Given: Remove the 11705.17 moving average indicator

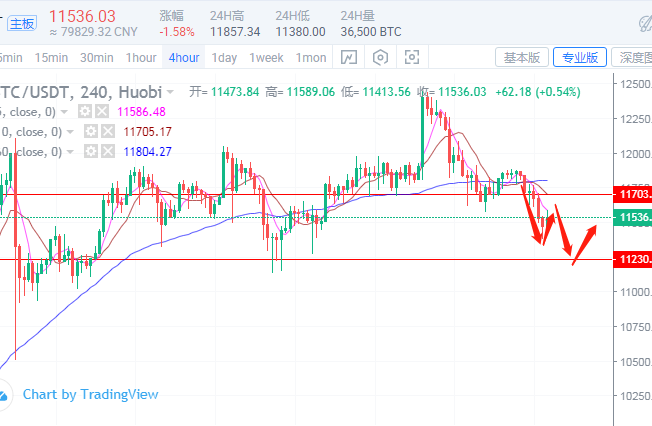Looking at the screenshot, I should click(x=108, y=131).
